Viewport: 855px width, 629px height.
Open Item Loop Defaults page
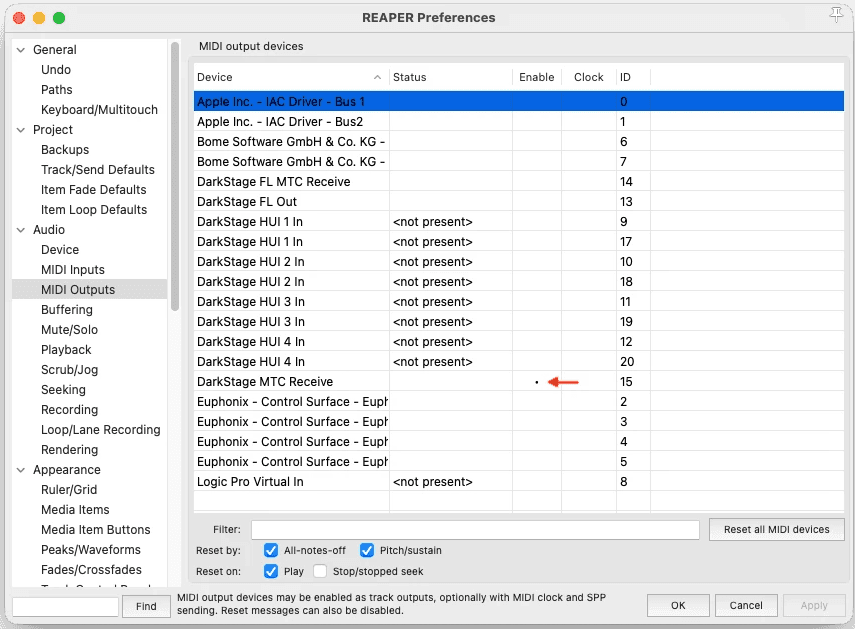(x=94, y=210)
